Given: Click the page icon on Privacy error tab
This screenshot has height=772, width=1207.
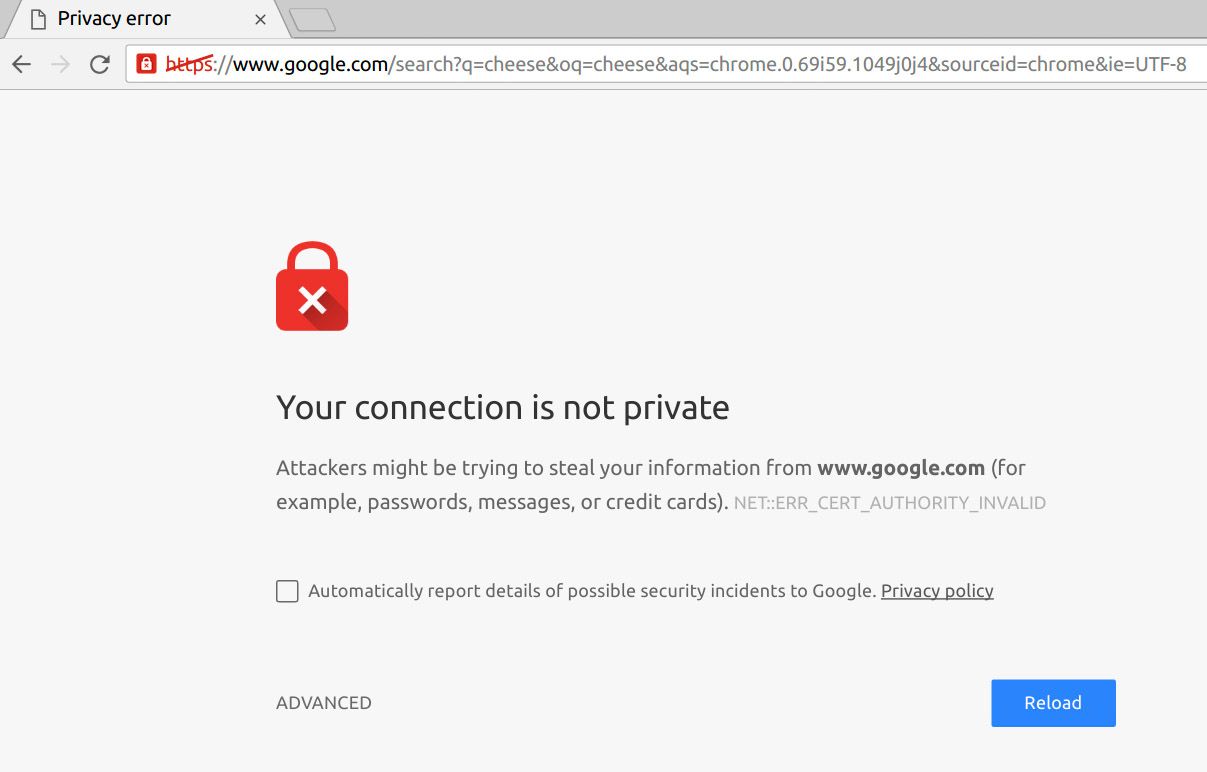Looking at the screenshot, I should tap(38, 19).
